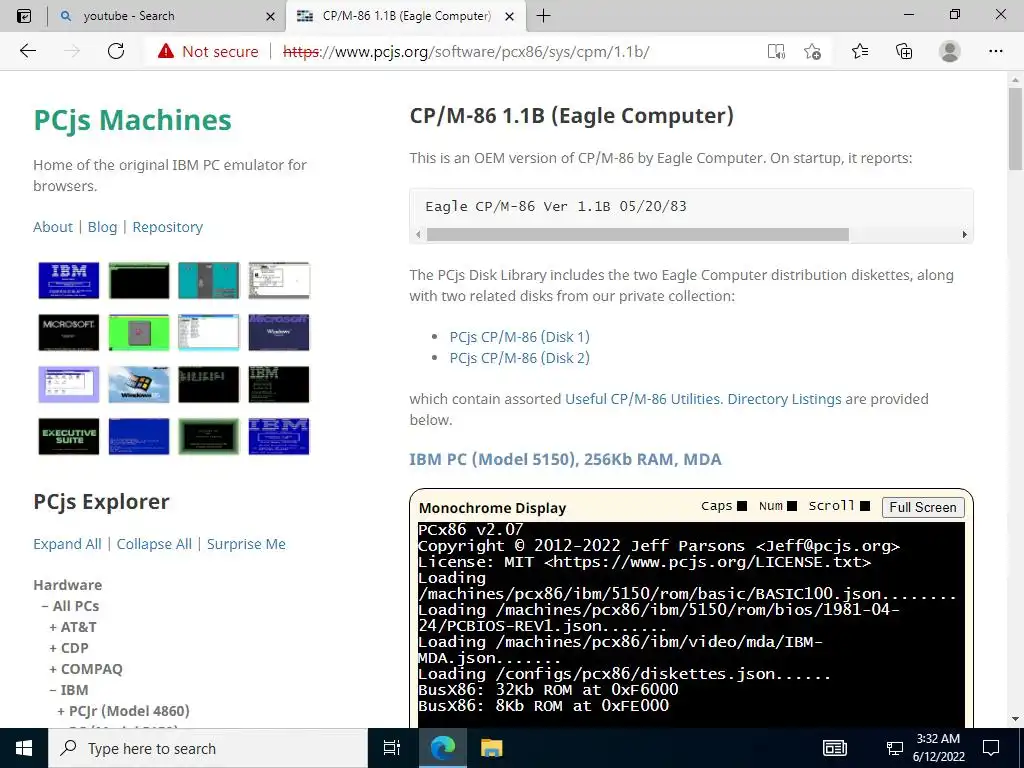Open the About page link
This screenshot has width=1024, height=768.
53,227
